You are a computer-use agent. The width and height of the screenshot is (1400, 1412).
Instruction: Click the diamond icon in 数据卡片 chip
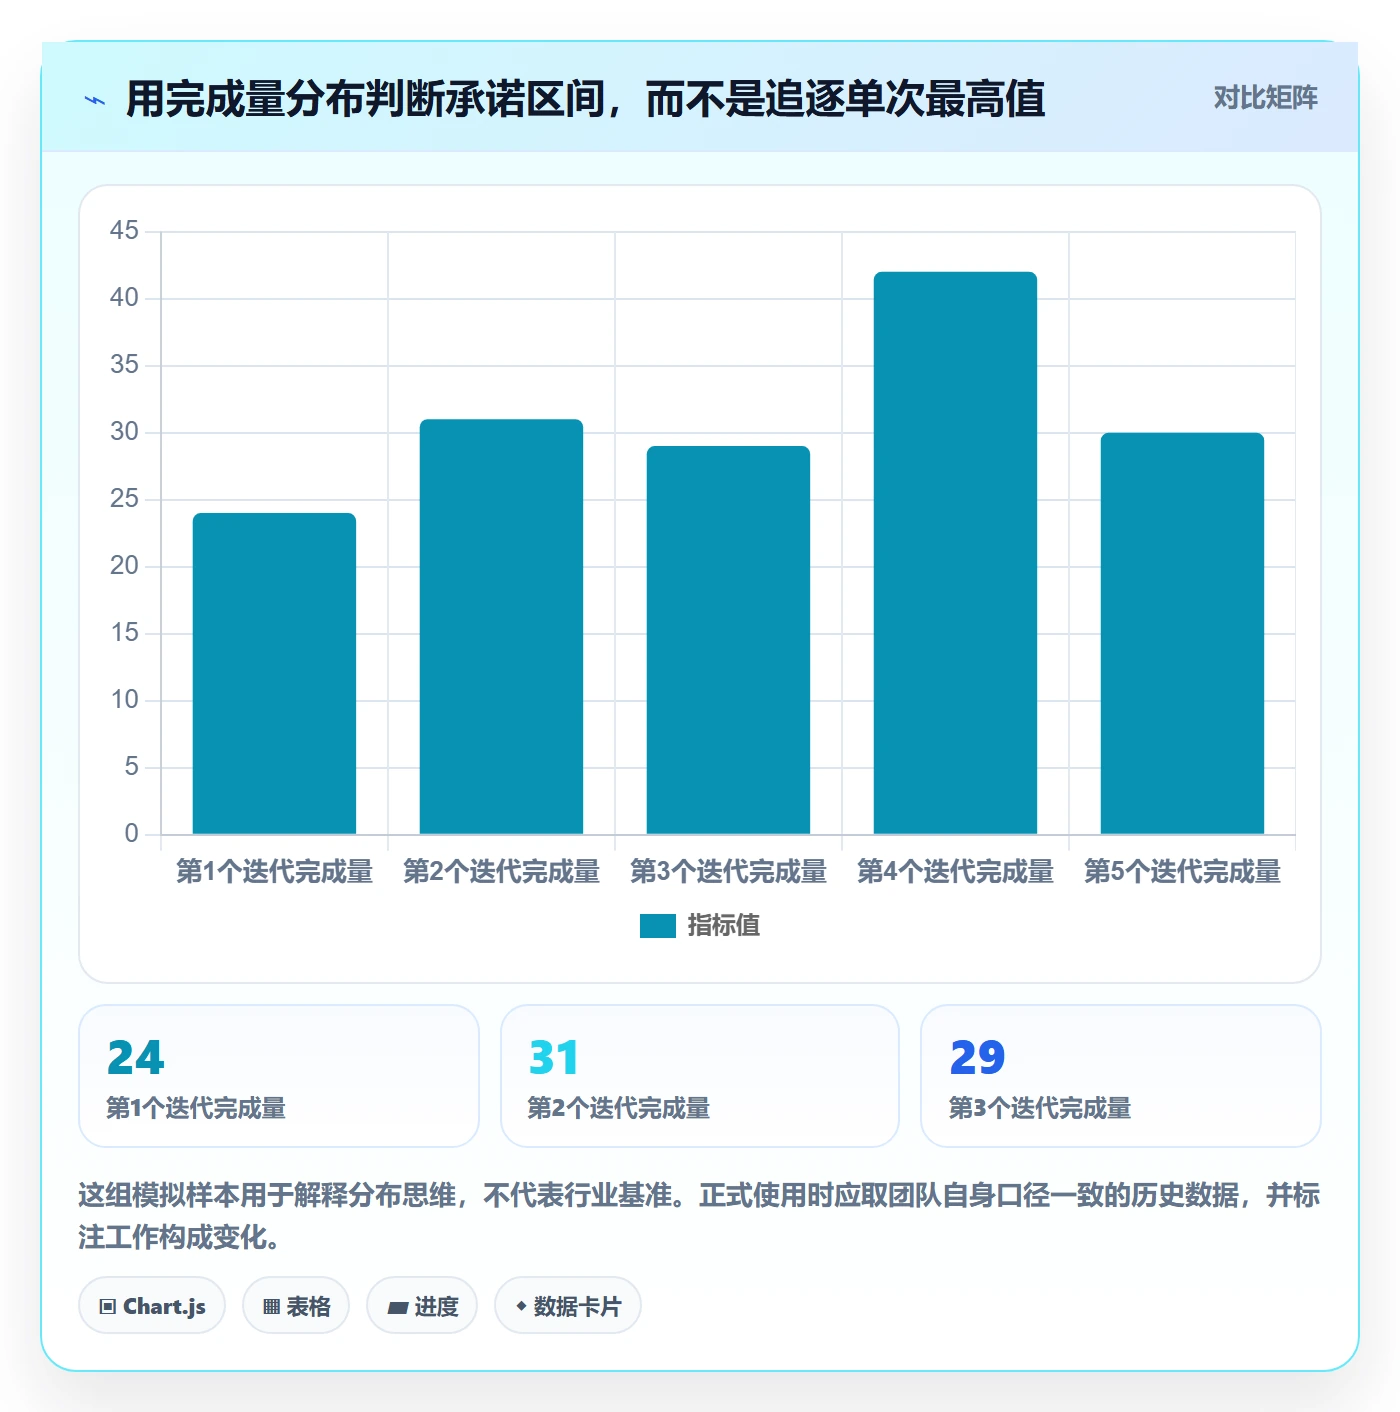[521, 1306]
